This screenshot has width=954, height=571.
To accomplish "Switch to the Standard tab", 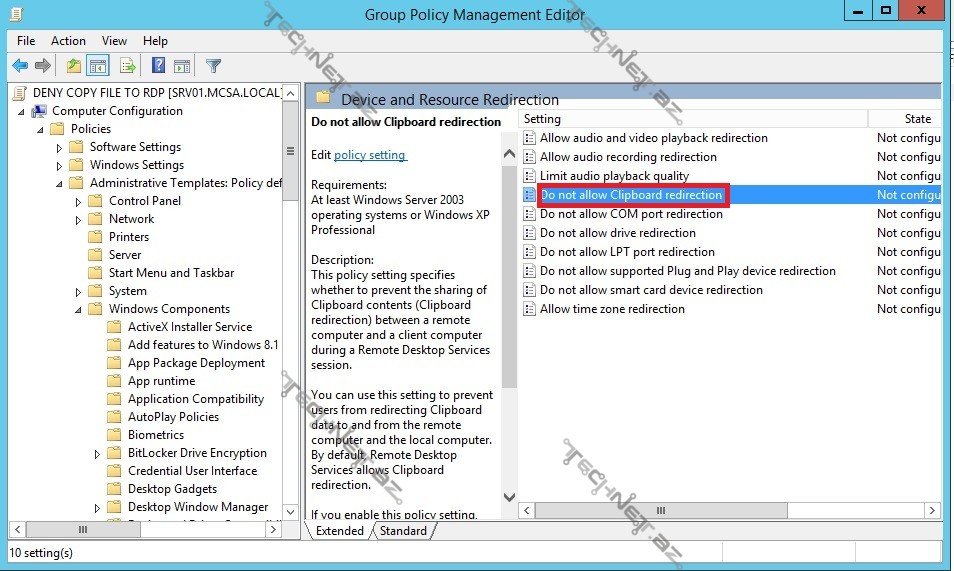I will pos(403,531).
